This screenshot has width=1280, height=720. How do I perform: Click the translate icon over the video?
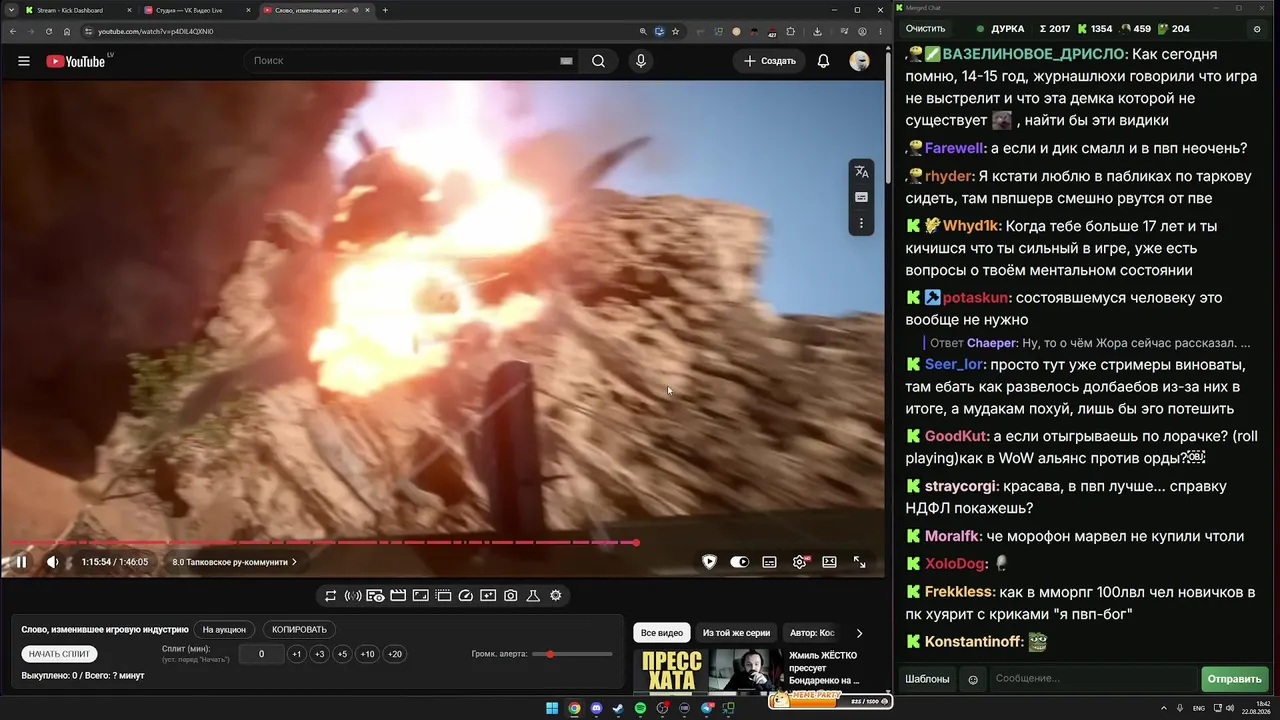click(861, 172)
